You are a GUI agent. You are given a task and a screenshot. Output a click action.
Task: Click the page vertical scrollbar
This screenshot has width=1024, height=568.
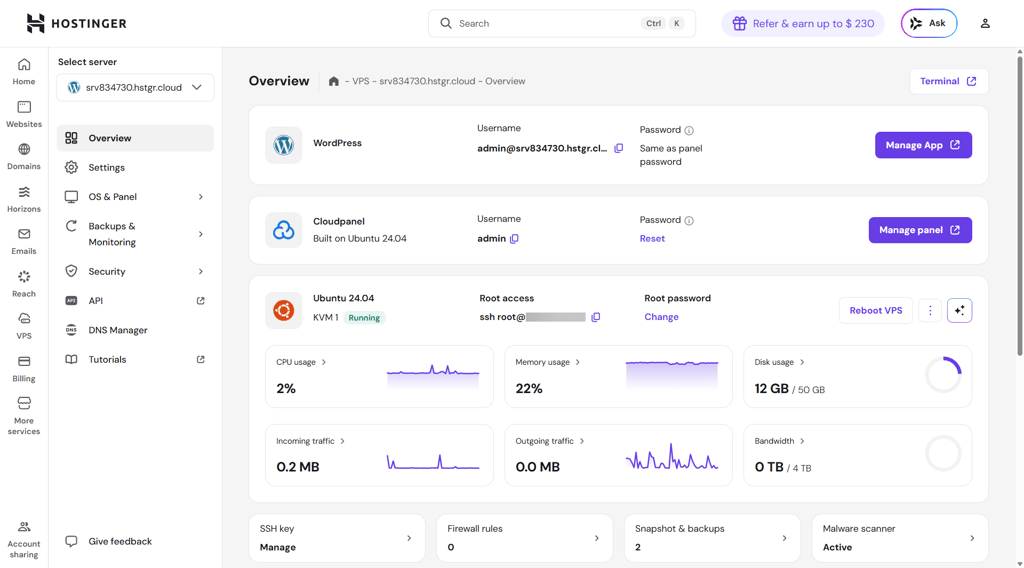(x=1019, y=206)
